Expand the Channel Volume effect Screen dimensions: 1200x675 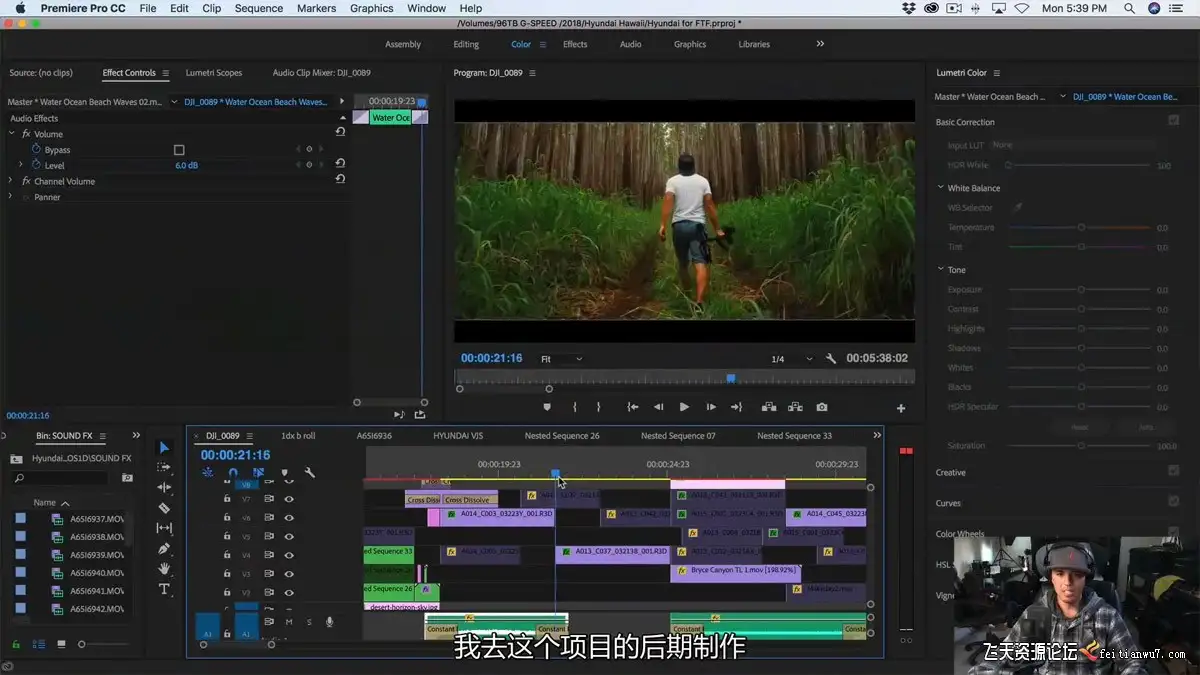click(11, 181)
